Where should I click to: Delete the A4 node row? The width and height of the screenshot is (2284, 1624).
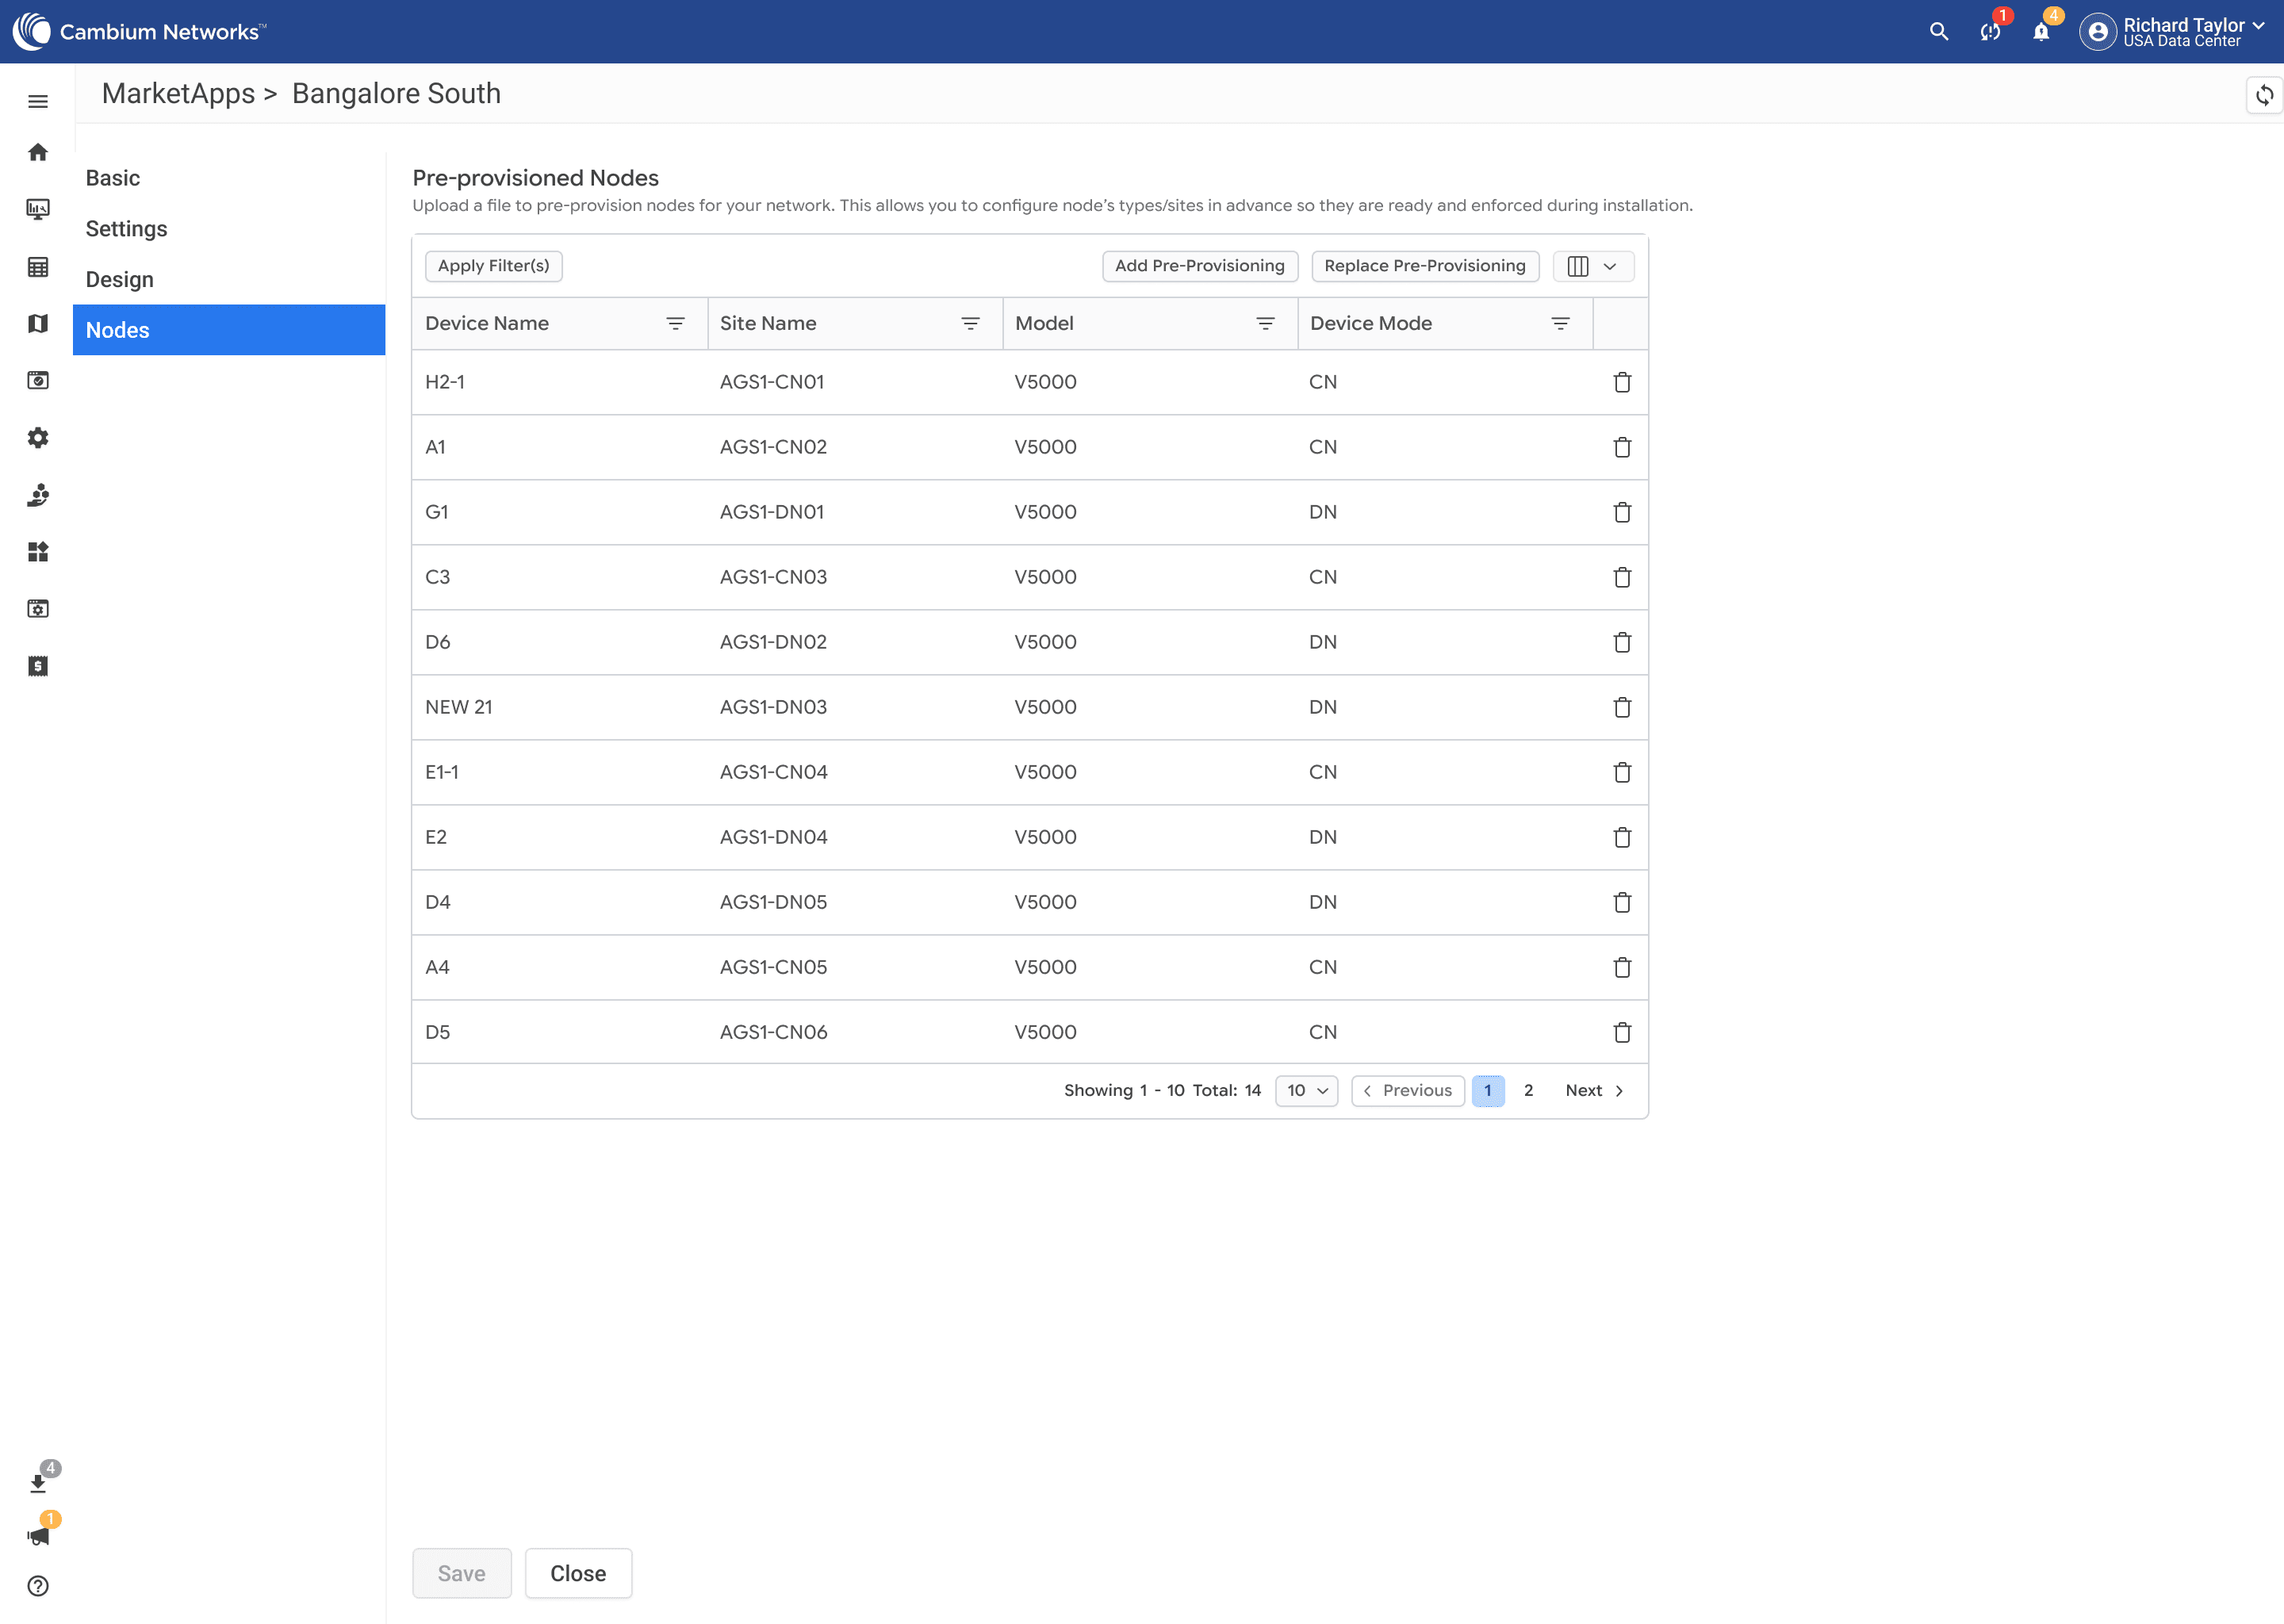tap(1622, 967)
